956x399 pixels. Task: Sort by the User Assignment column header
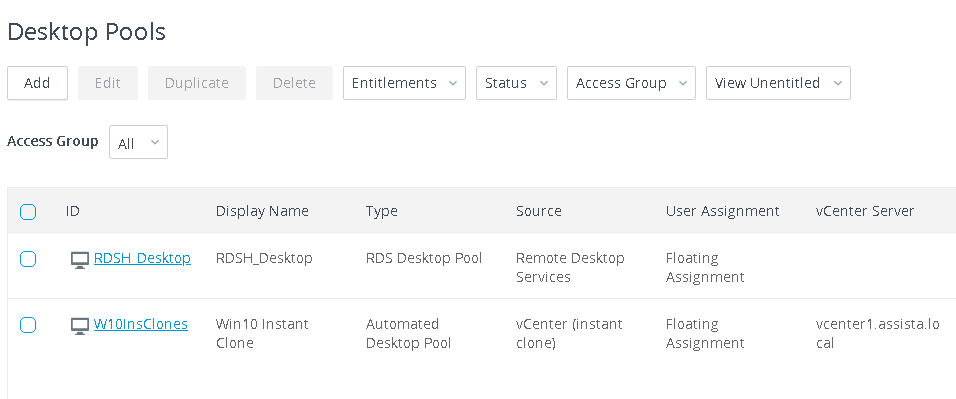722,211
